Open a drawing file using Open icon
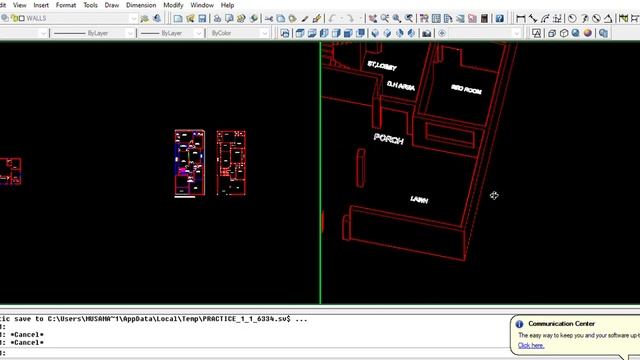 190,18
